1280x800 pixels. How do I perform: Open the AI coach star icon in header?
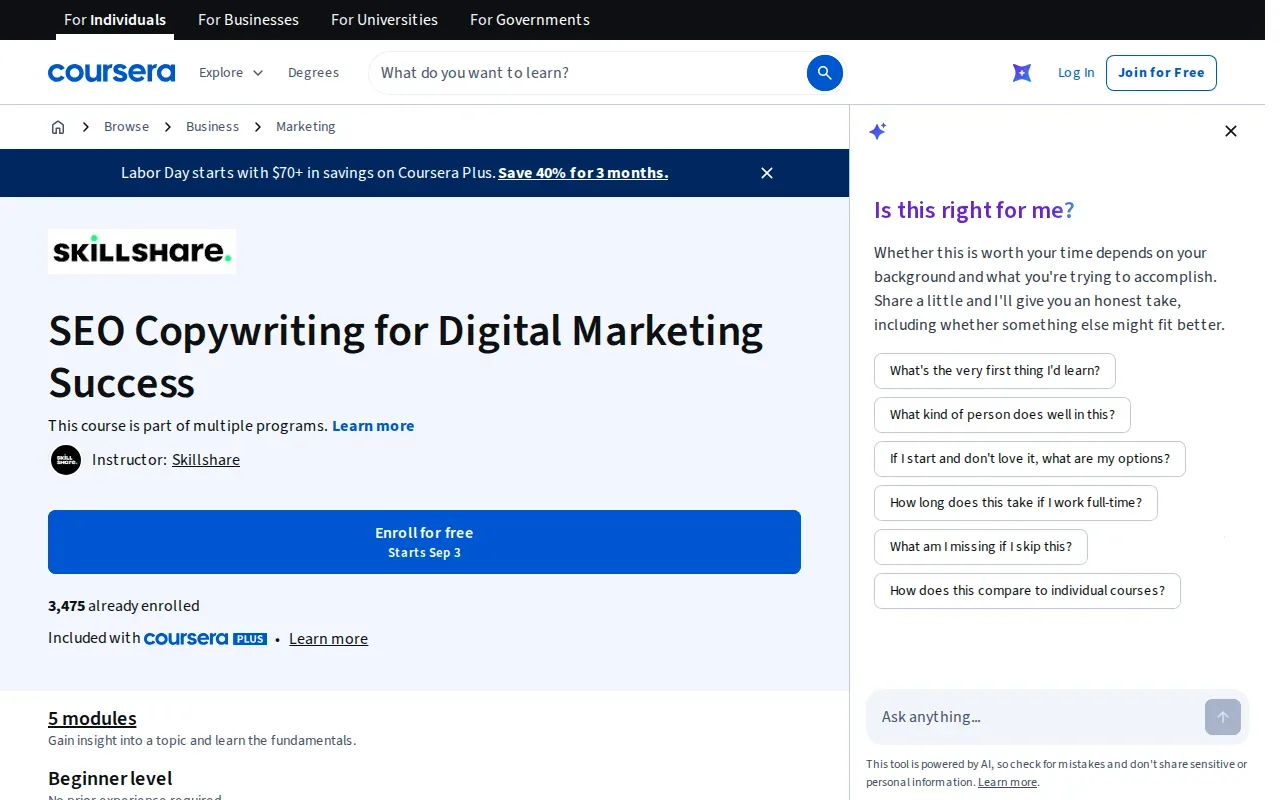1022,73
